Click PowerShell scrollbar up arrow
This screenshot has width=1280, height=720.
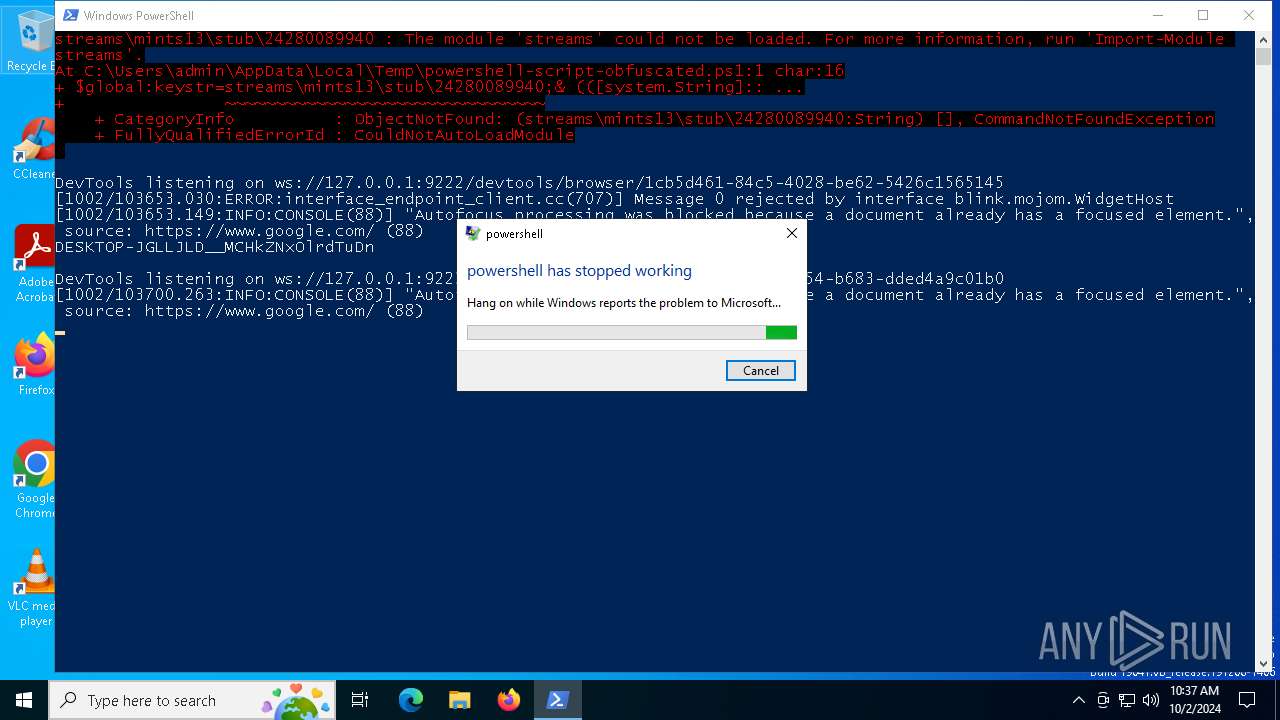point(1263,39)
